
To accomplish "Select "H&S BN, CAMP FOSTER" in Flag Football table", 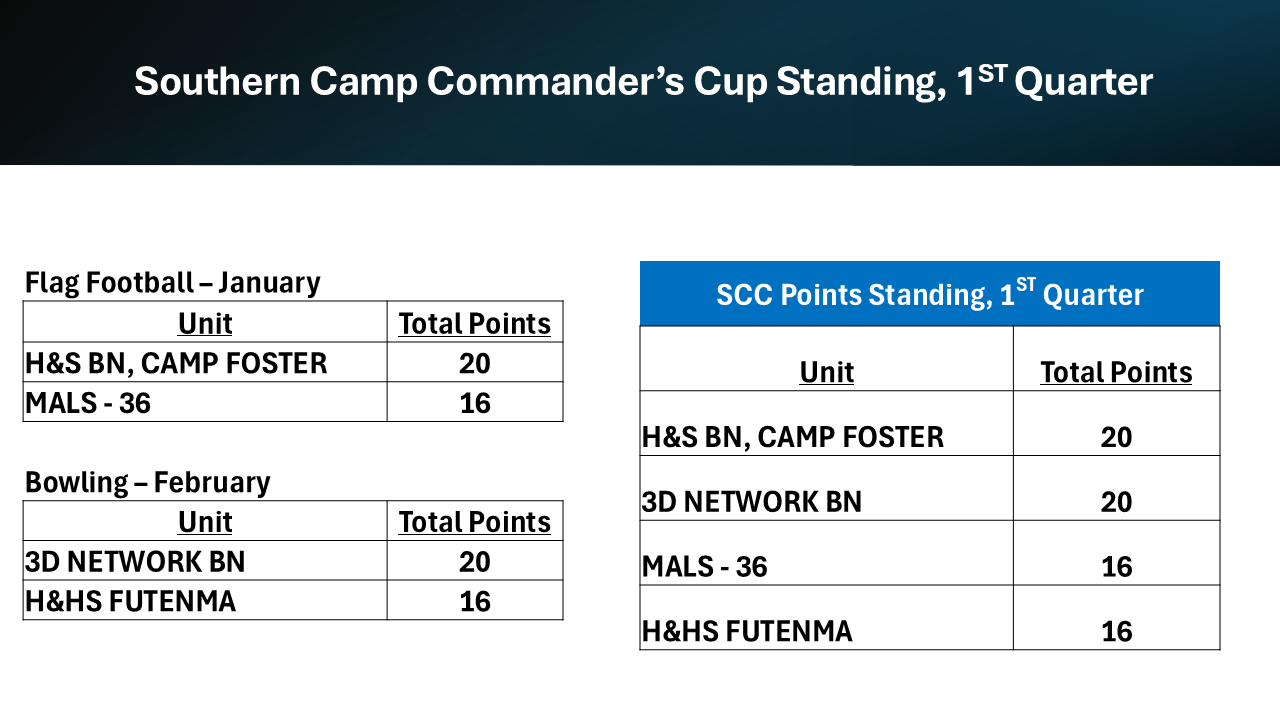I will pyautogui.click(x=176, y=363).
